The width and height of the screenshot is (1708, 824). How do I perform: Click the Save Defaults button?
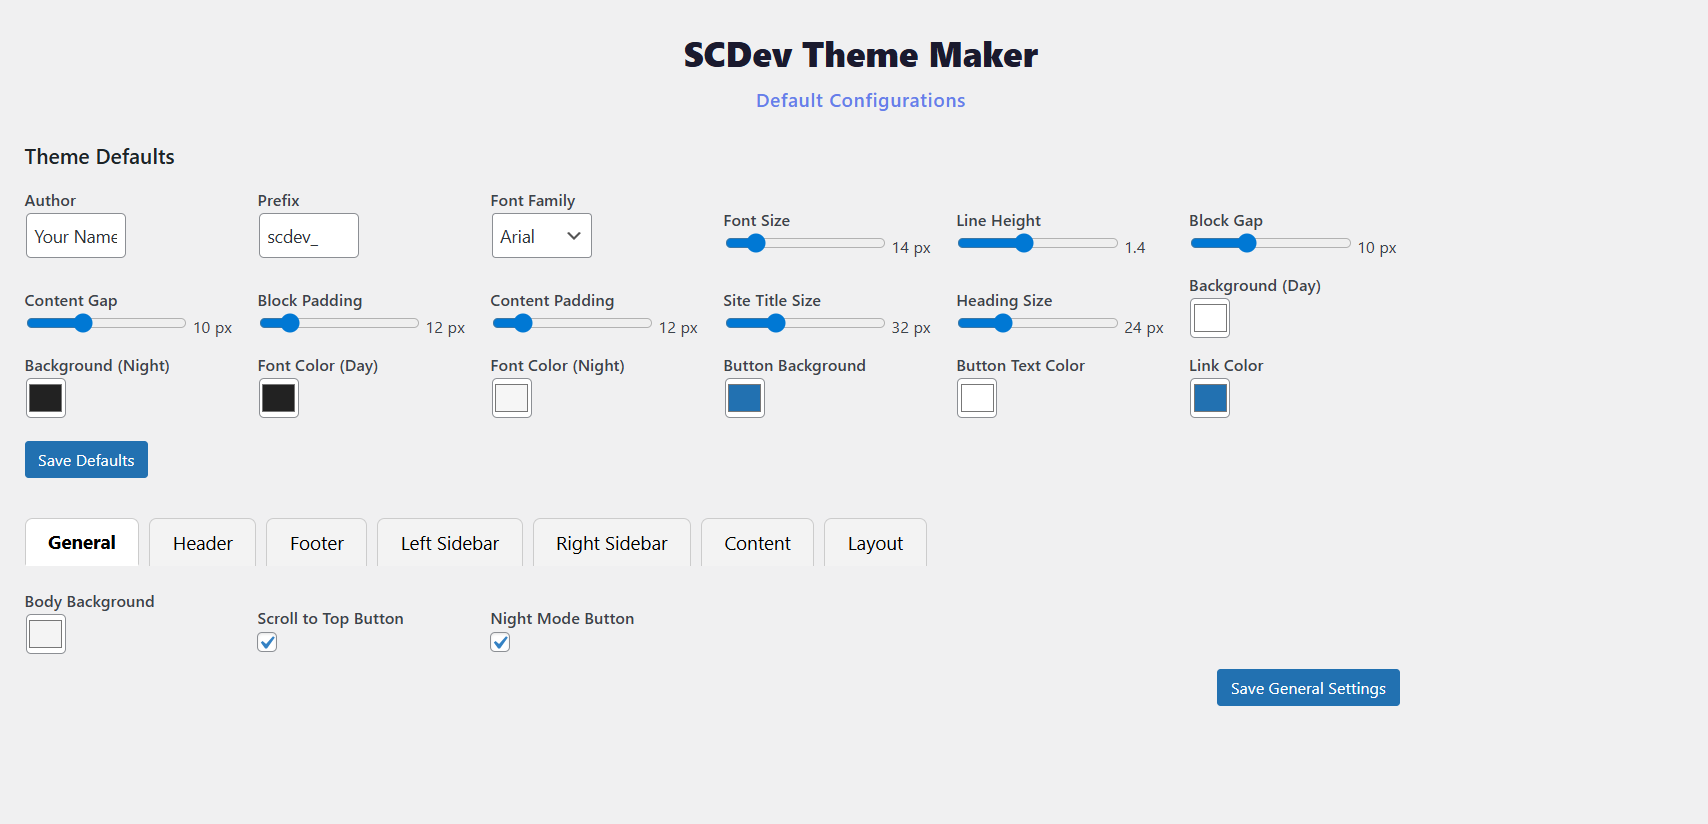86,460
